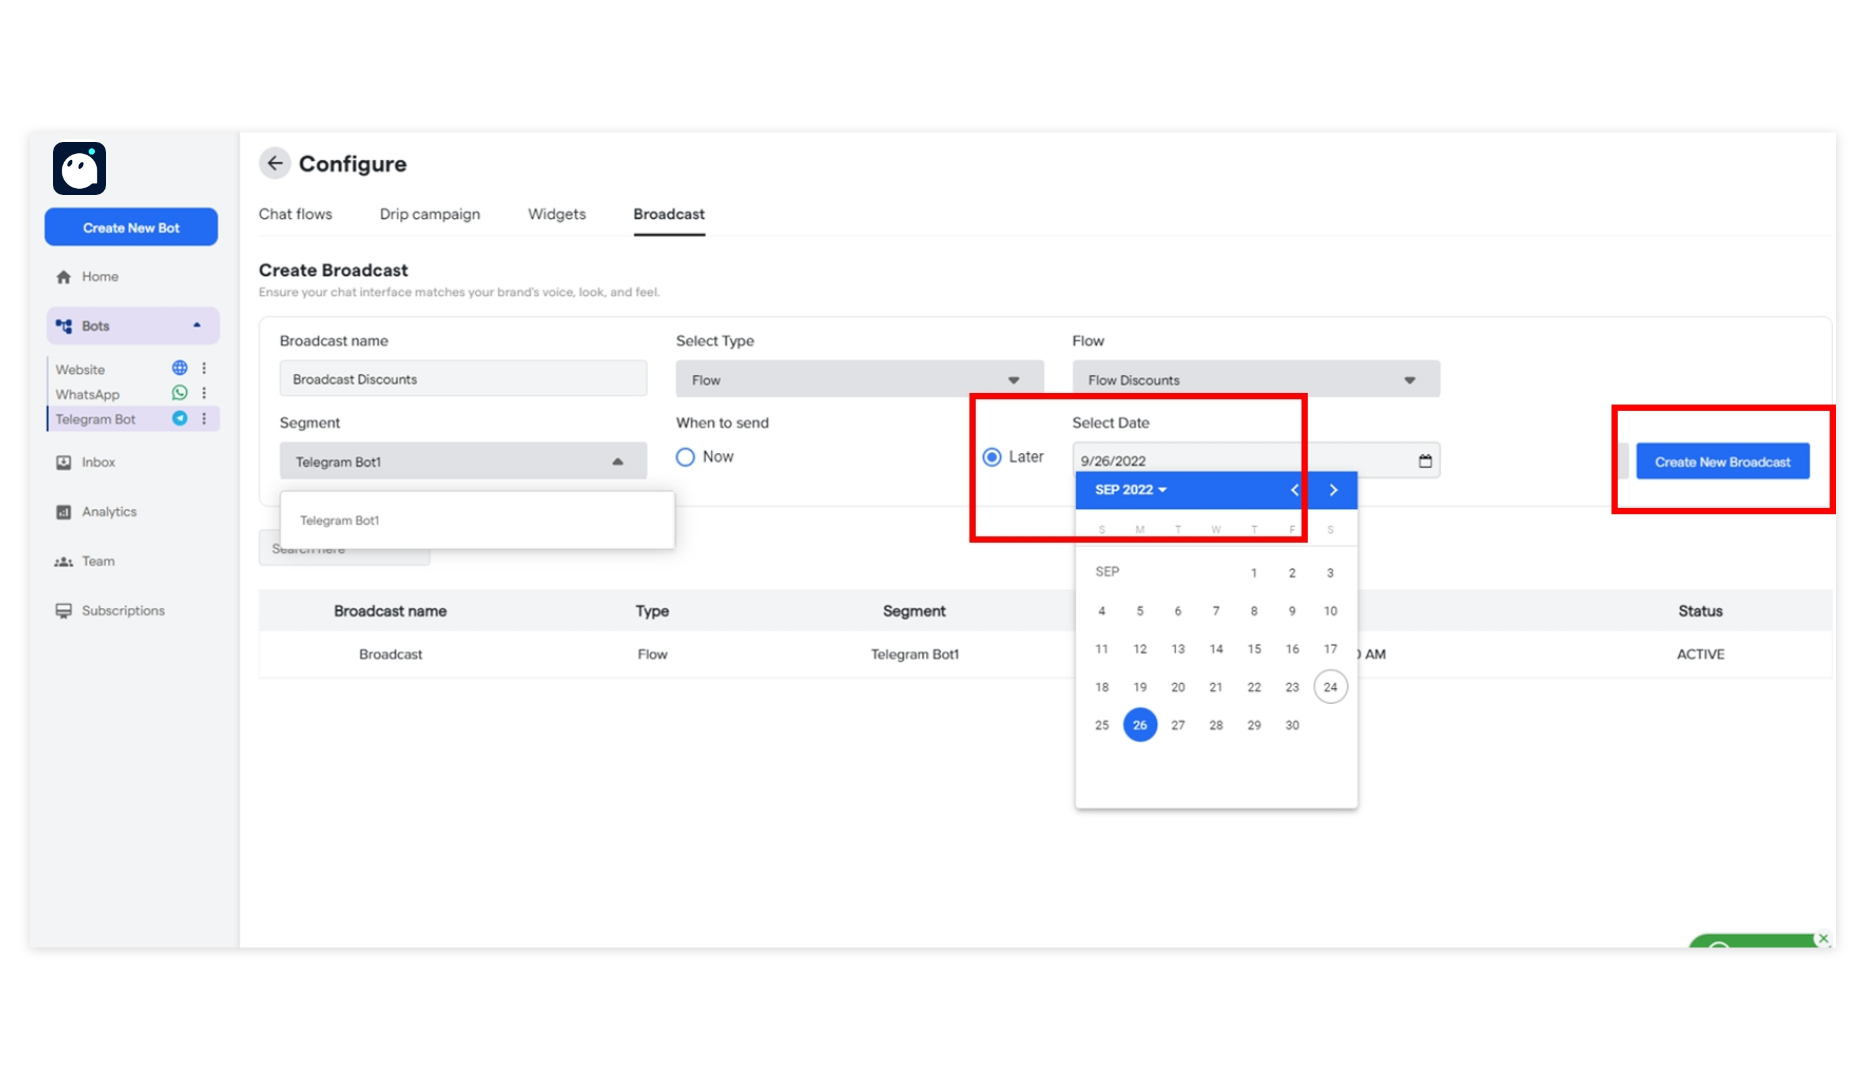1866x1080 pixels.
Task: Click the Inbox icon in the sidebar
Action: tap(64, 462)
